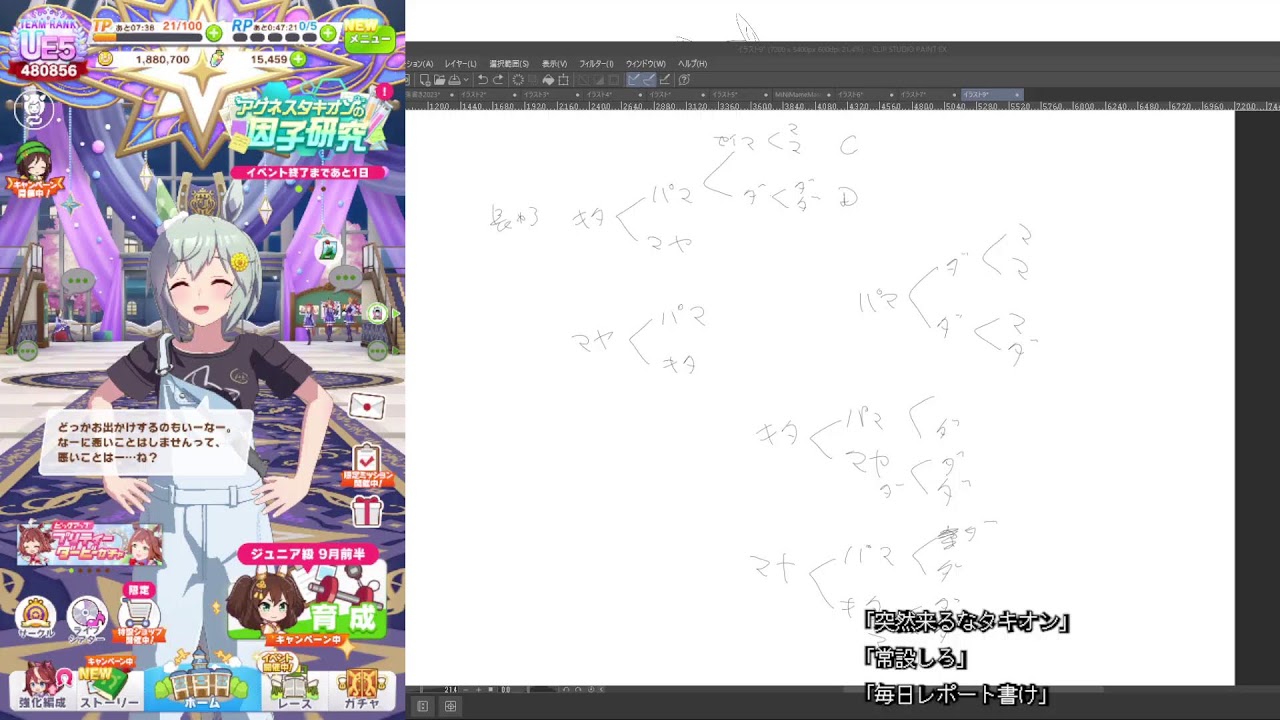Click the Redo arrow in the toolbar
This screenshot has width=1280, height=720.
click(497, 80)
